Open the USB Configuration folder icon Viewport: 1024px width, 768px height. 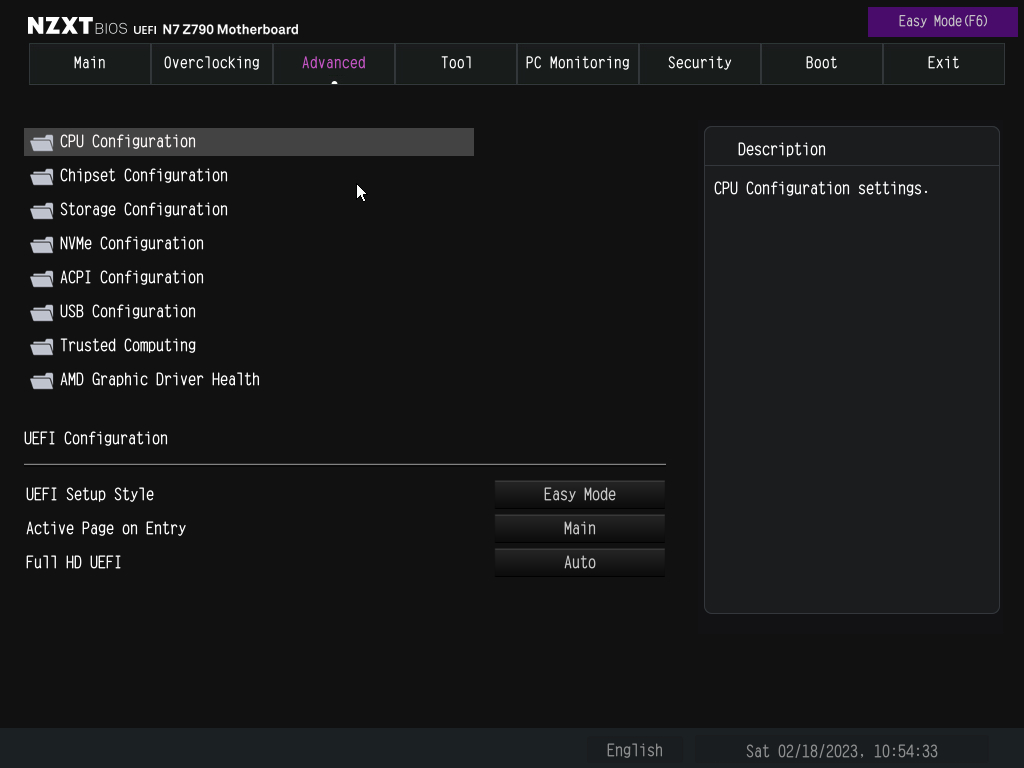tap(41, 311)
